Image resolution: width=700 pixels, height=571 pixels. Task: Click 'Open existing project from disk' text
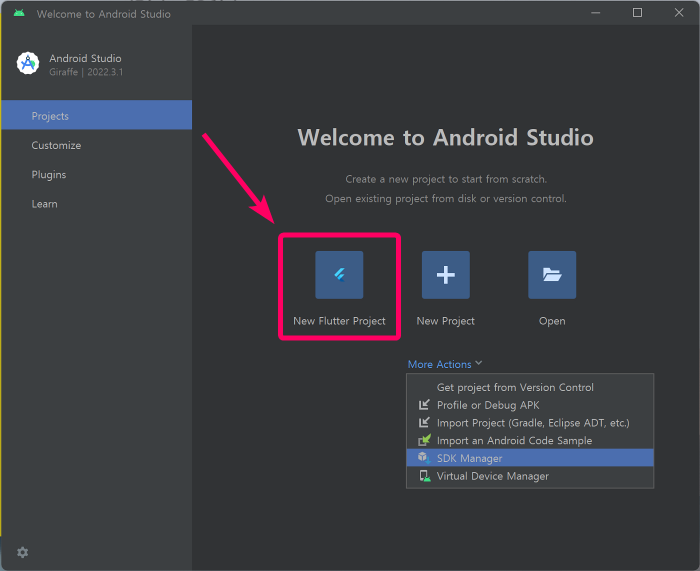point(446,199)
